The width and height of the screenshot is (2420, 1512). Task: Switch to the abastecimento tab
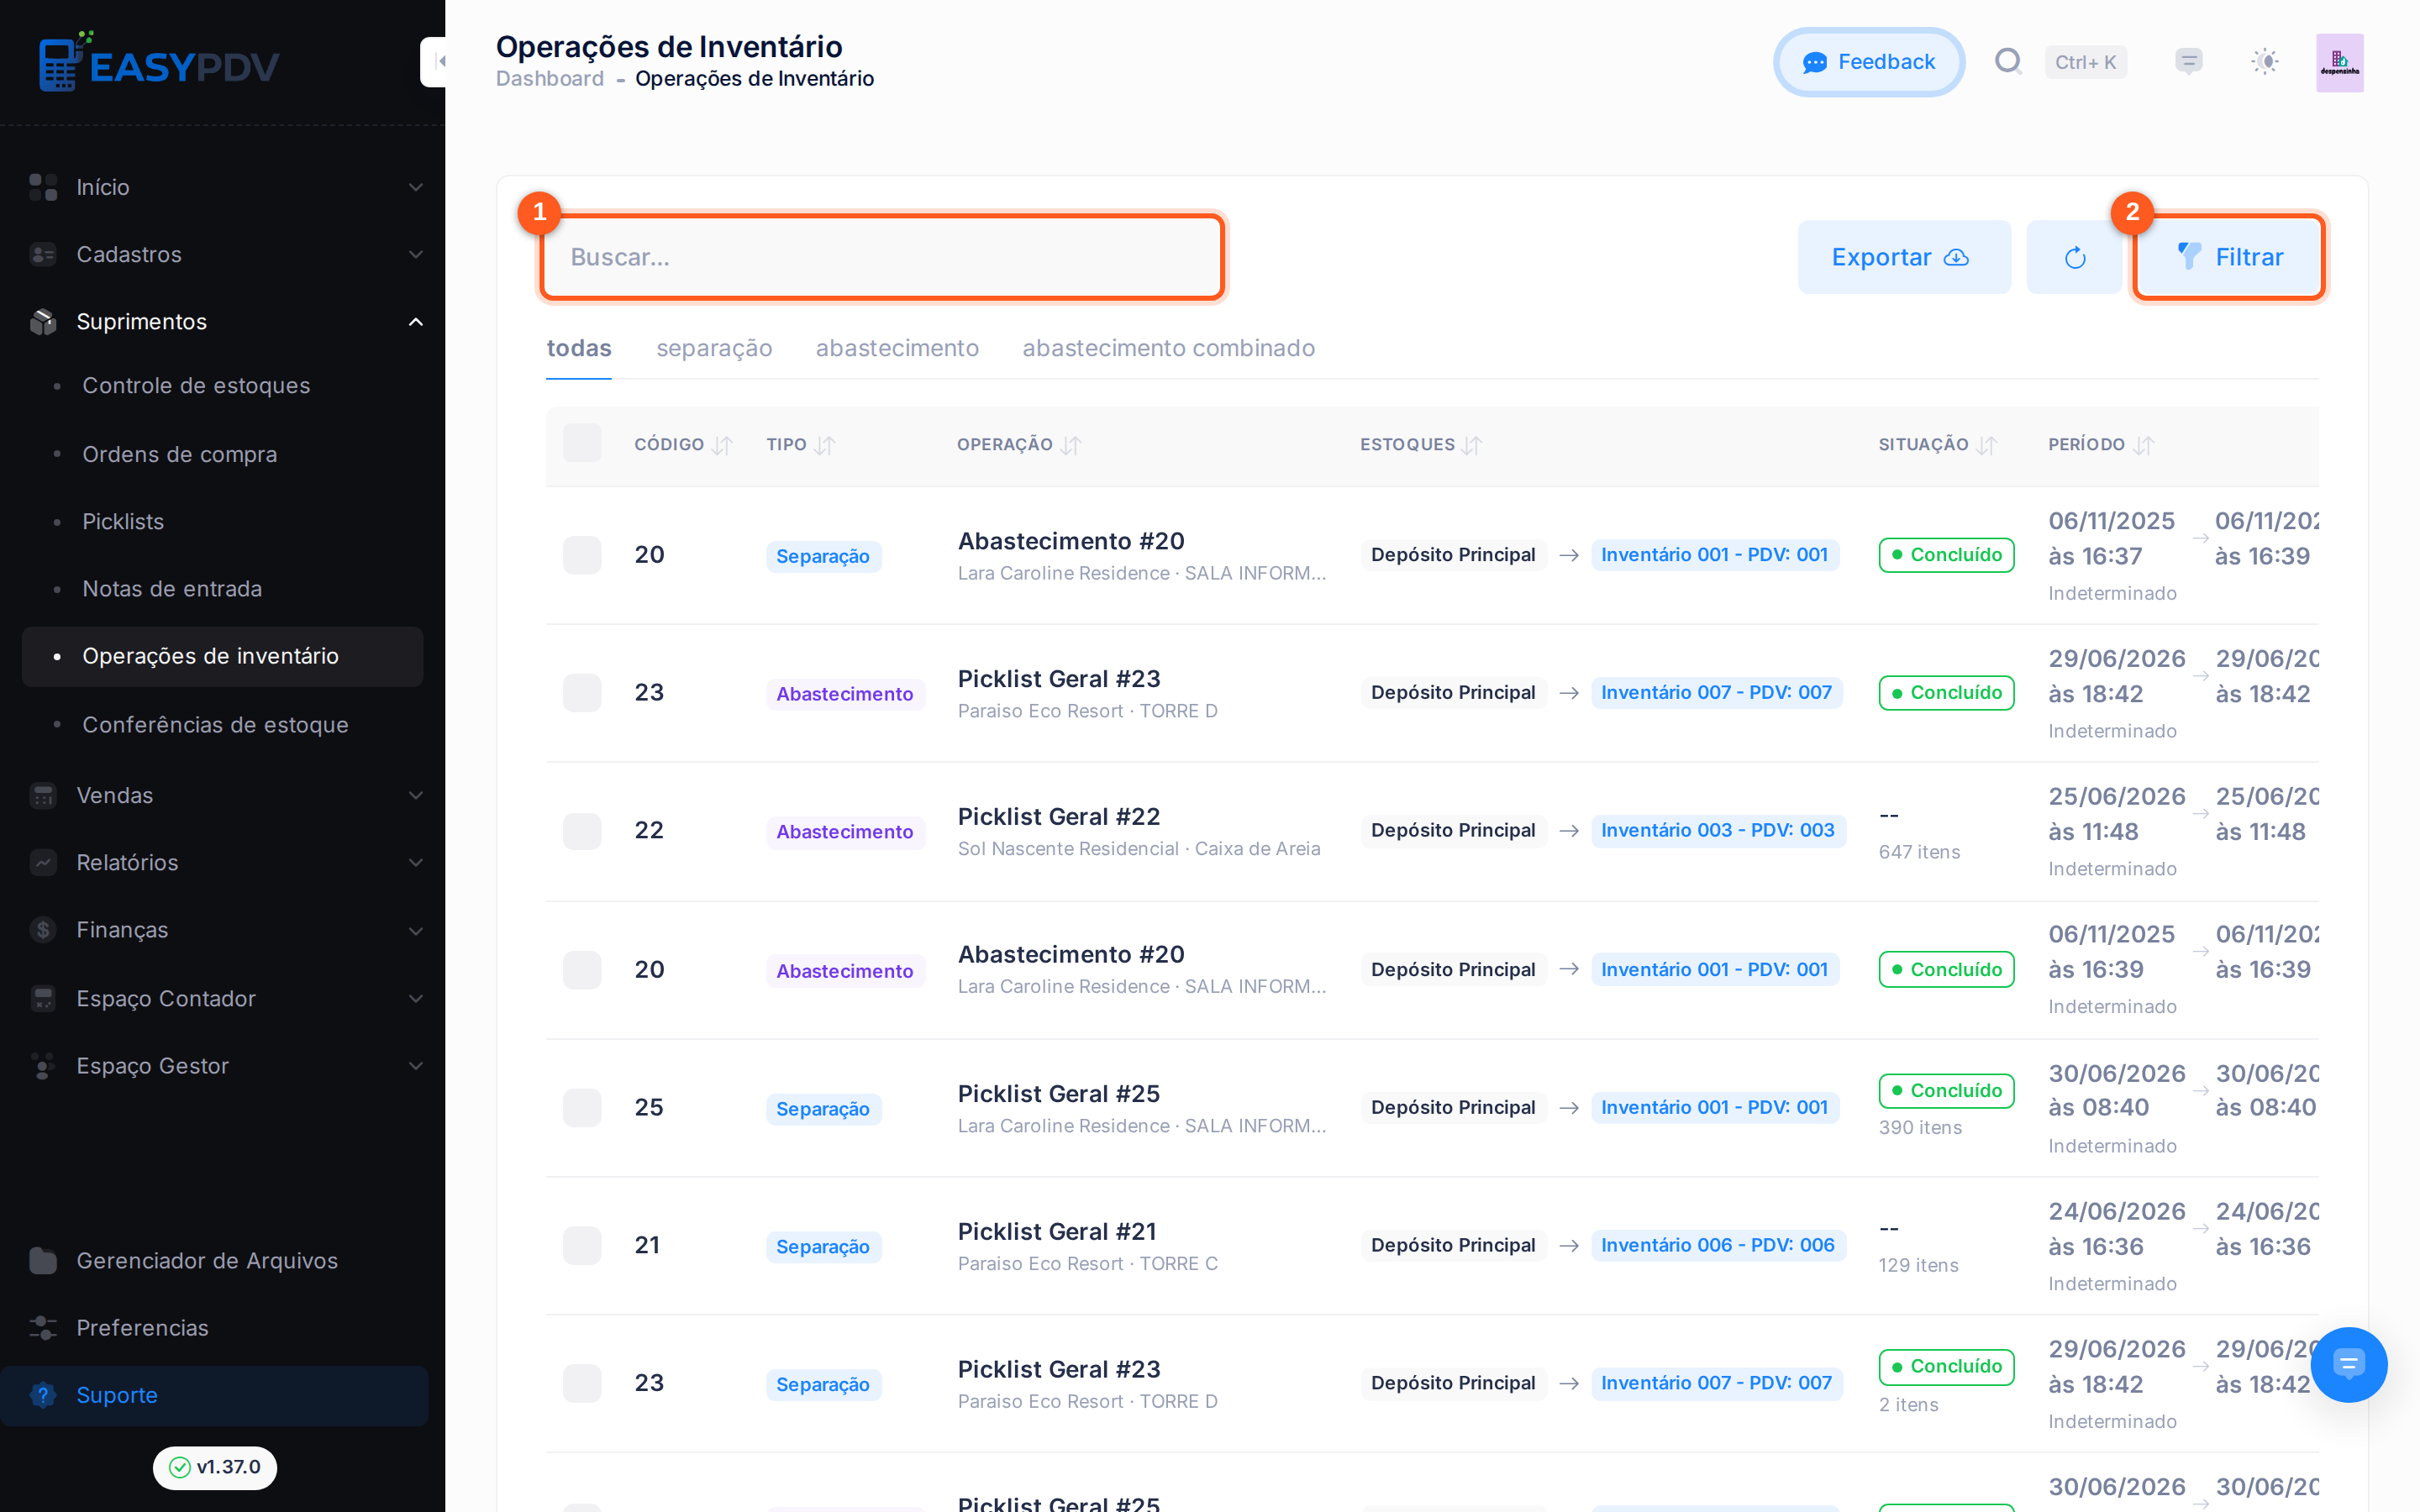[x=897, y=348]
